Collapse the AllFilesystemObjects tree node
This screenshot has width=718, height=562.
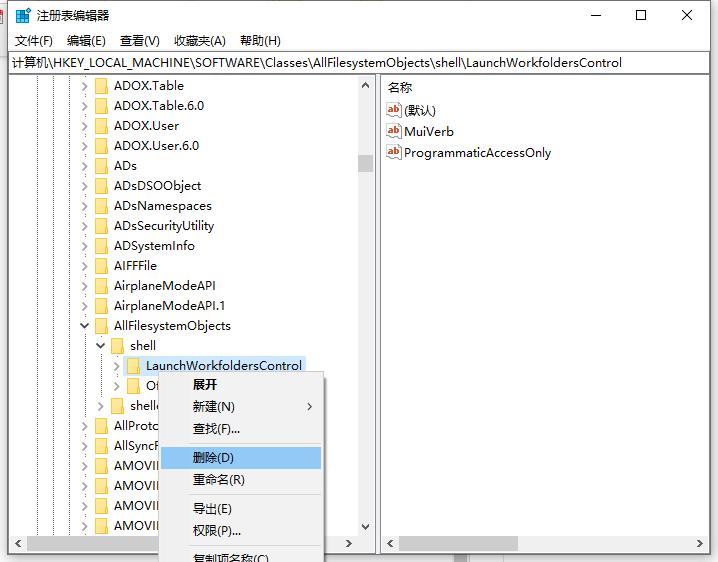click(85, 326)
